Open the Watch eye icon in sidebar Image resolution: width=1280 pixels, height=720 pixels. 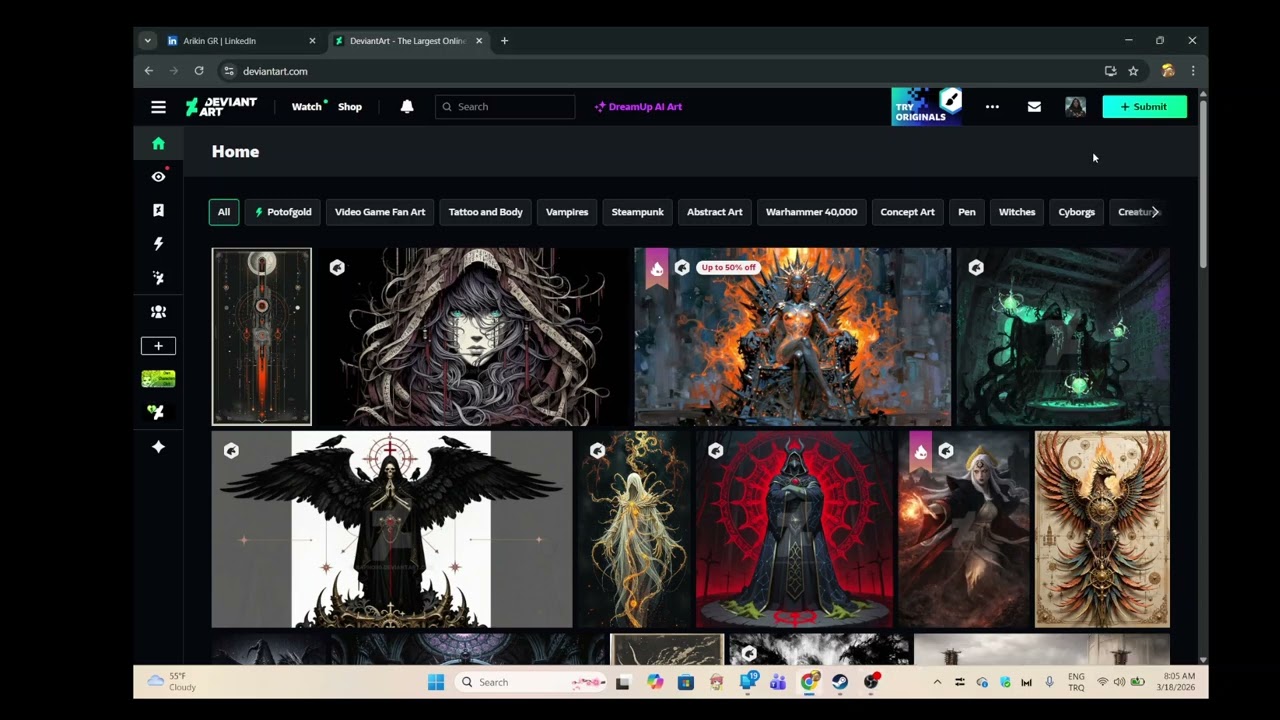pyautogui.click(x=158, y=177)
